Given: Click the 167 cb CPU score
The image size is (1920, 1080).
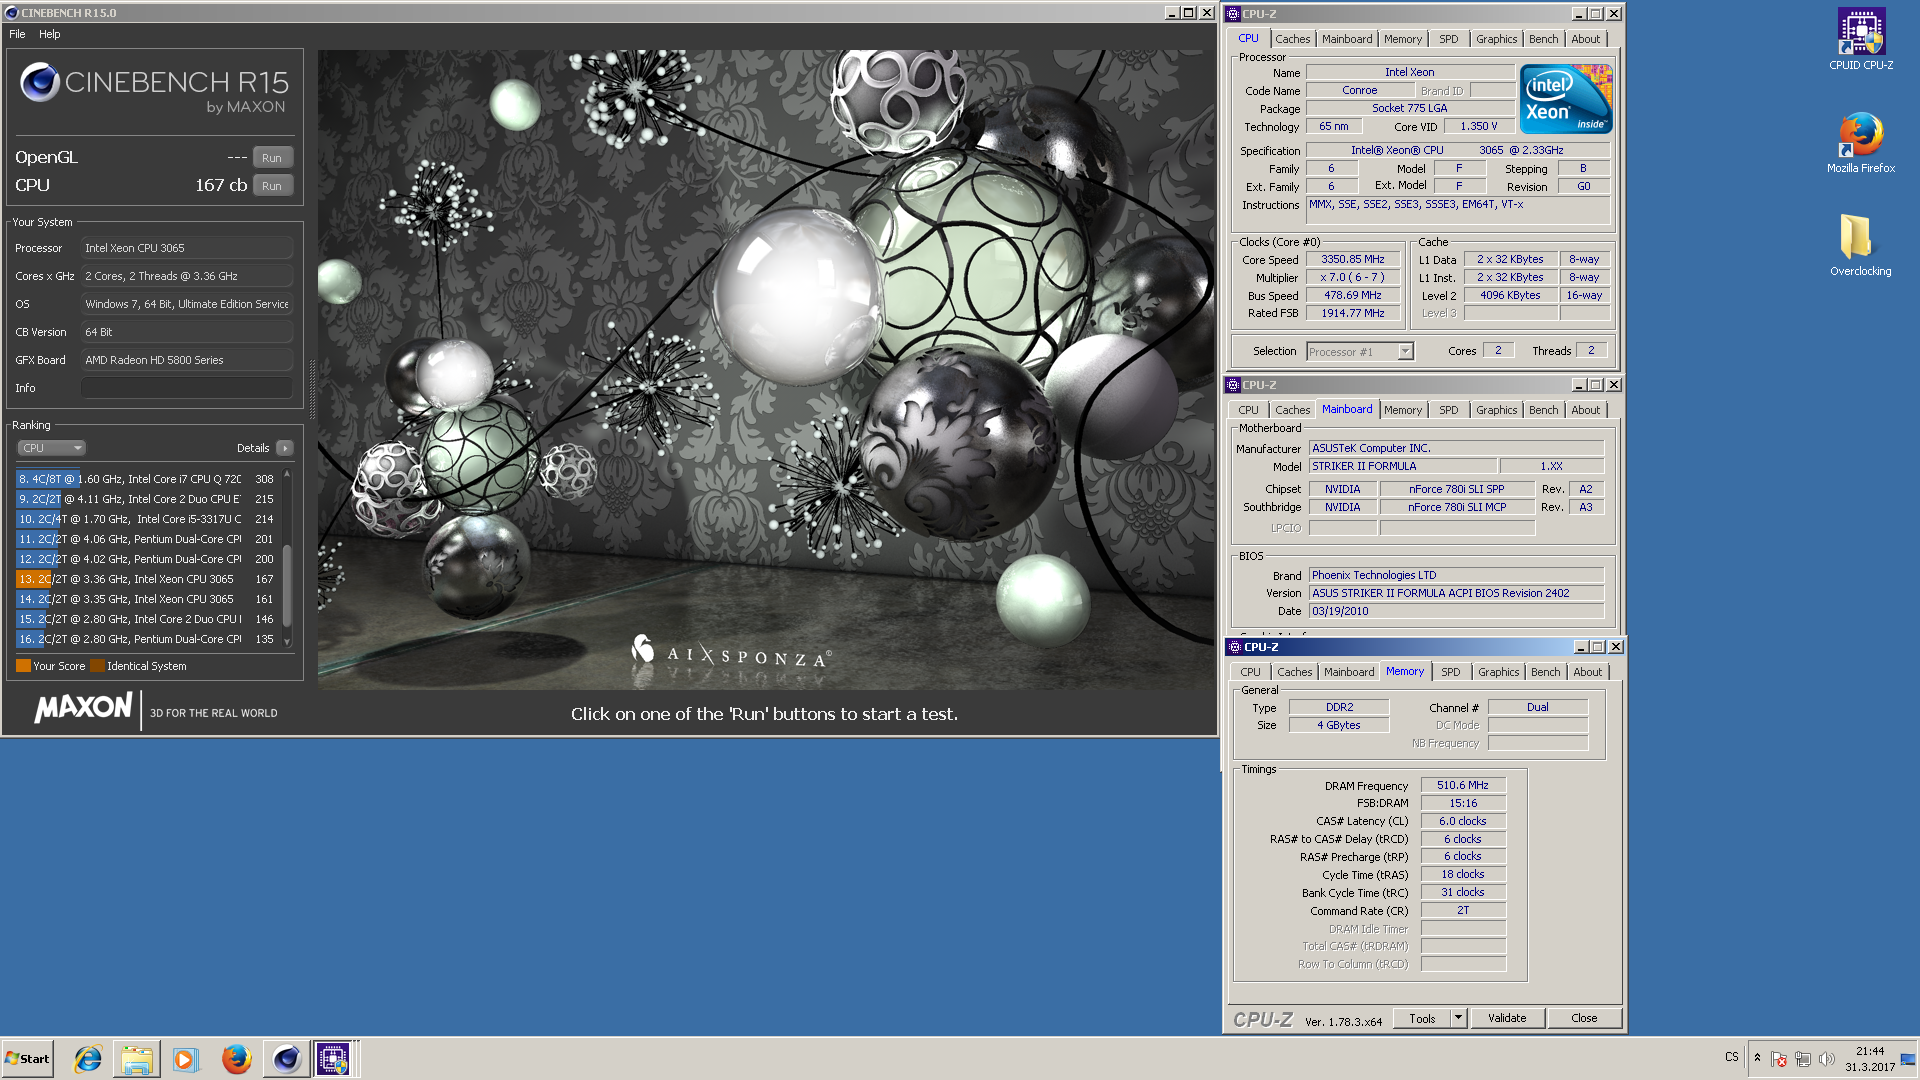Looking at the screenshot, I should [x=221, y=185].
